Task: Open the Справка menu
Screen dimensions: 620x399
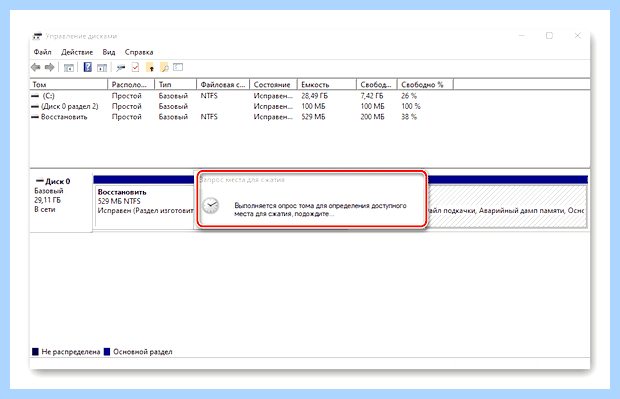Action: [139, 52]
